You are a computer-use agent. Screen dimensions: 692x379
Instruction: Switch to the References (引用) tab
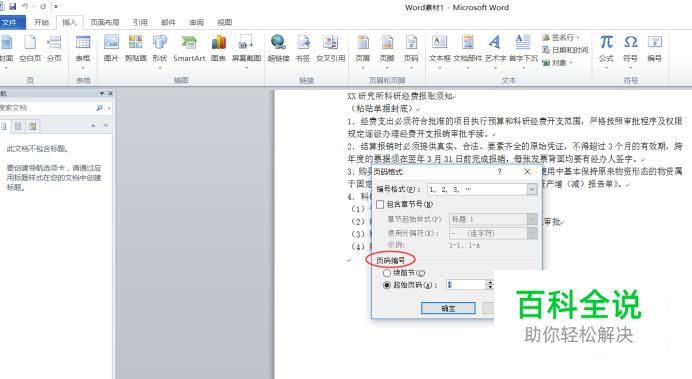tap(140, 22)
